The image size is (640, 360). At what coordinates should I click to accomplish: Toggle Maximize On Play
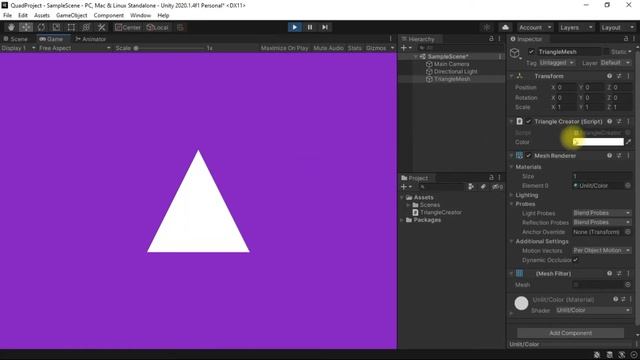point(284,48)
